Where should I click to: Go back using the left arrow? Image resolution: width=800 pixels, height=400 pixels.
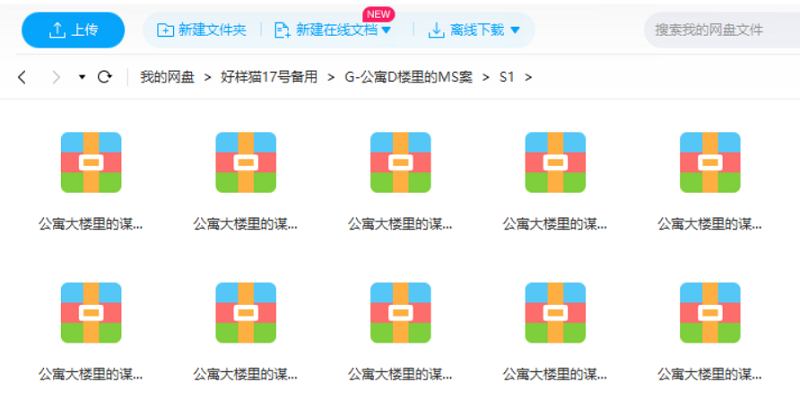pos(23,77)
